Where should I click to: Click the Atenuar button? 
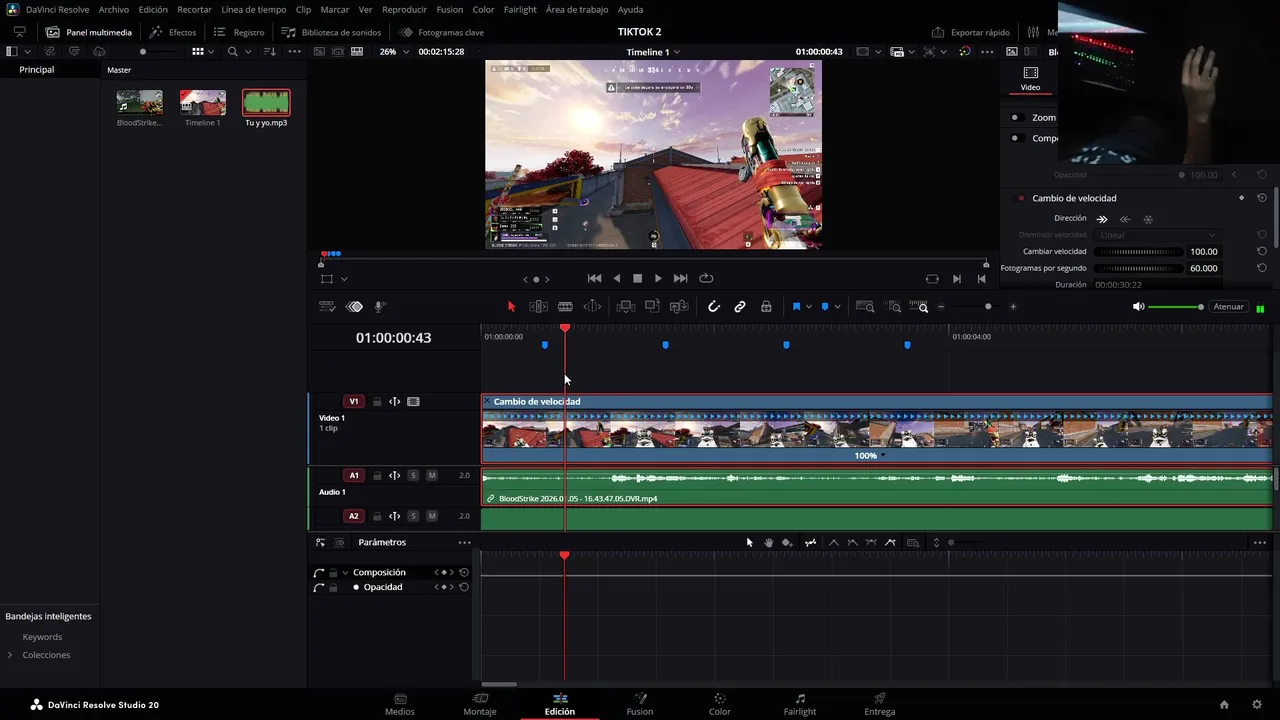pos(1229,307)
